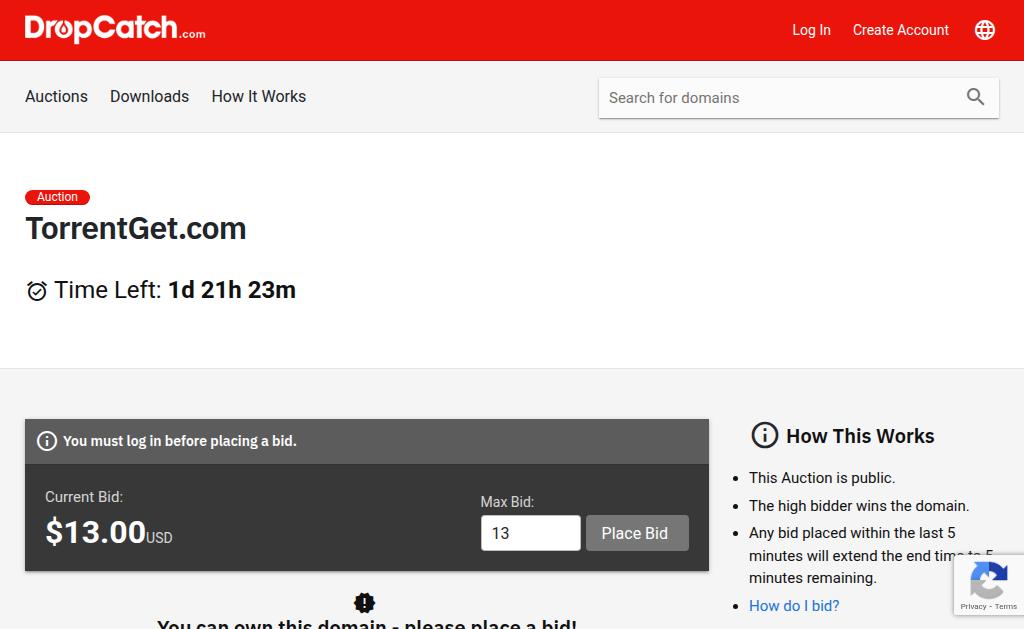Screen dimensions: 1024x629
Task: Click the exclamation badge above the bid prompt
Action: [x=364, y=602]
